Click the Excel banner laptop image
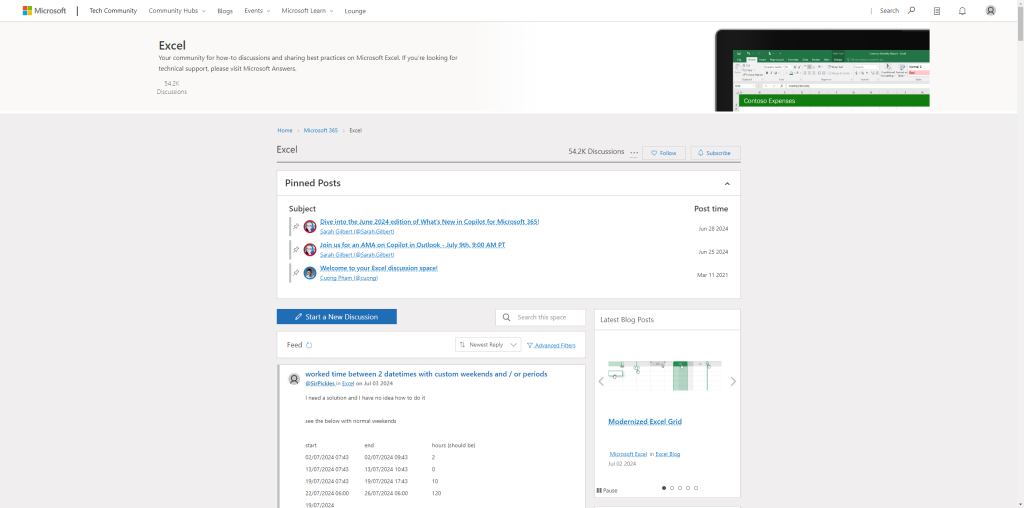 (x=822, y=70)
